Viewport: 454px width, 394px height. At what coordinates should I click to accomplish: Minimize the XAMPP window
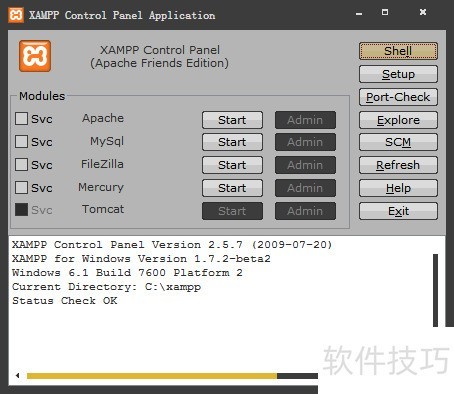pos(359,14)
